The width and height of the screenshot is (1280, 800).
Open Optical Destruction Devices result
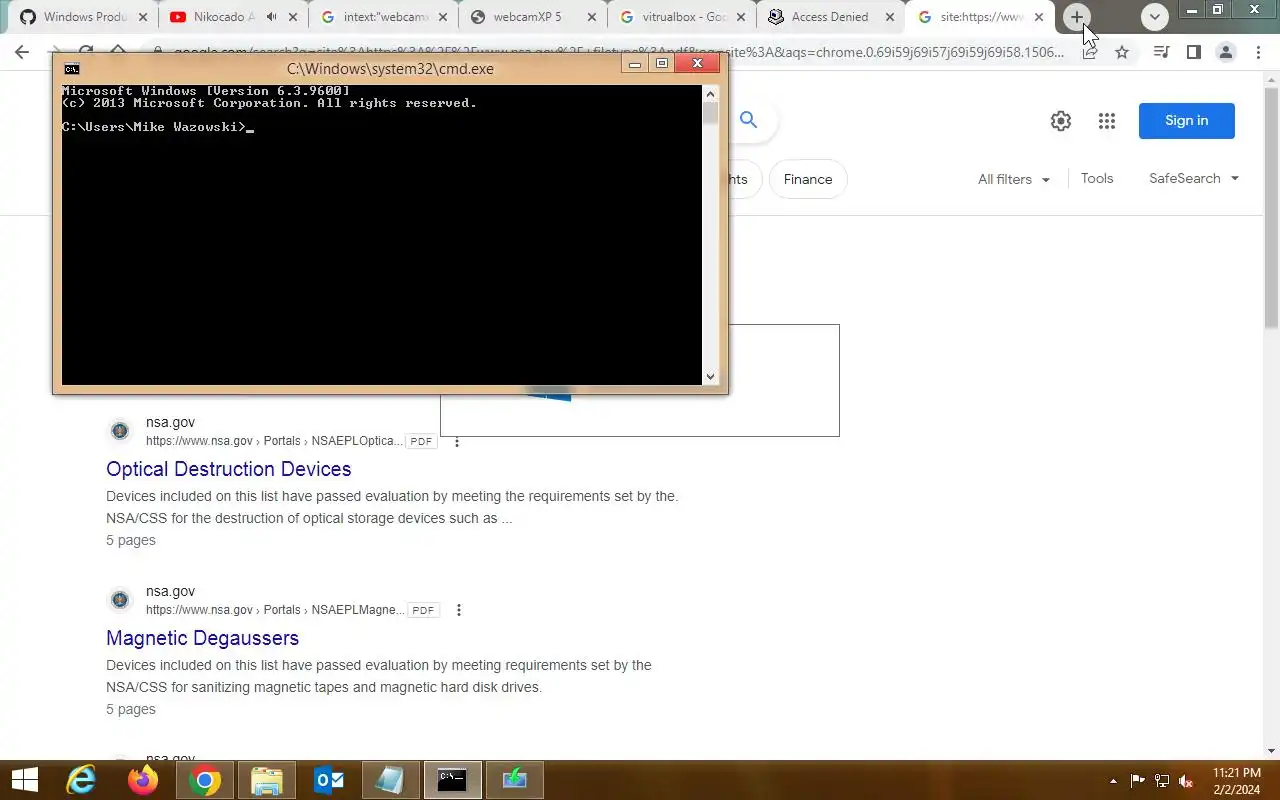(229, 469)
